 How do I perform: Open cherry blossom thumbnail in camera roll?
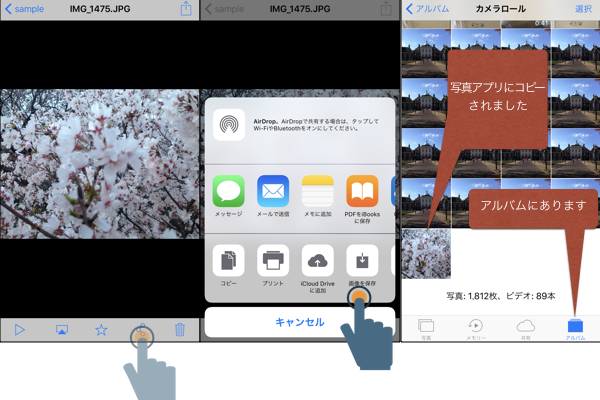(426, 253)
